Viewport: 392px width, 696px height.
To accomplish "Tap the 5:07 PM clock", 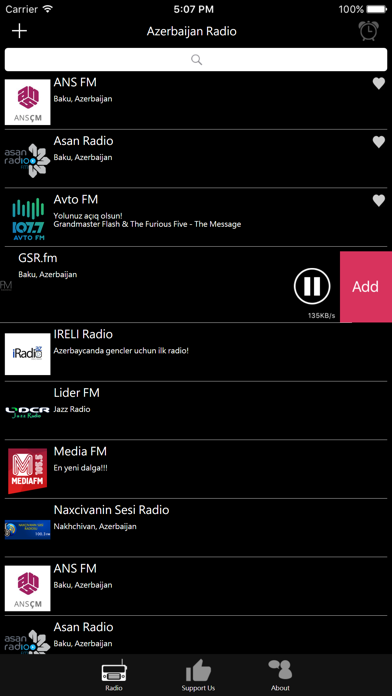I will tap(194, 9).
